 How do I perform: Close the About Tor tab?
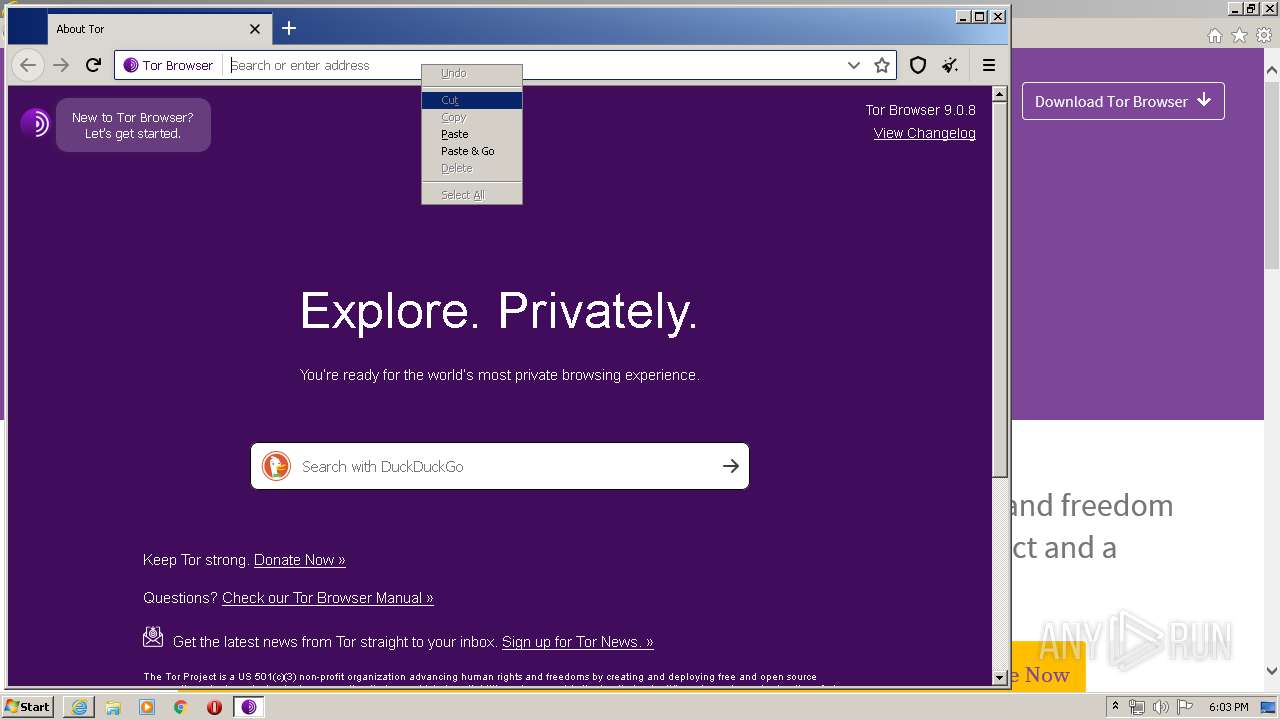pyautogui.click(x=254, y=29)
